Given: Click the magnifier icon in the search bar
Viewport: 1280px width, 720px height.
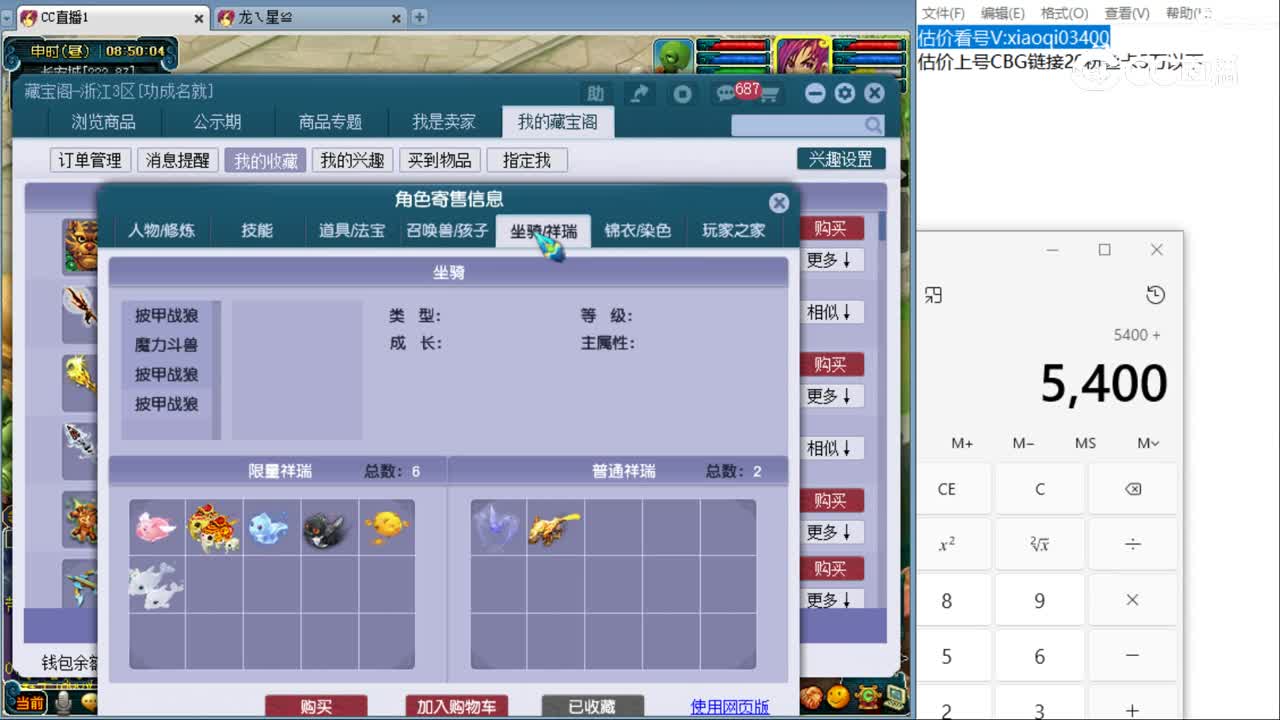Looking at the screenshot, I should [871, 126].
